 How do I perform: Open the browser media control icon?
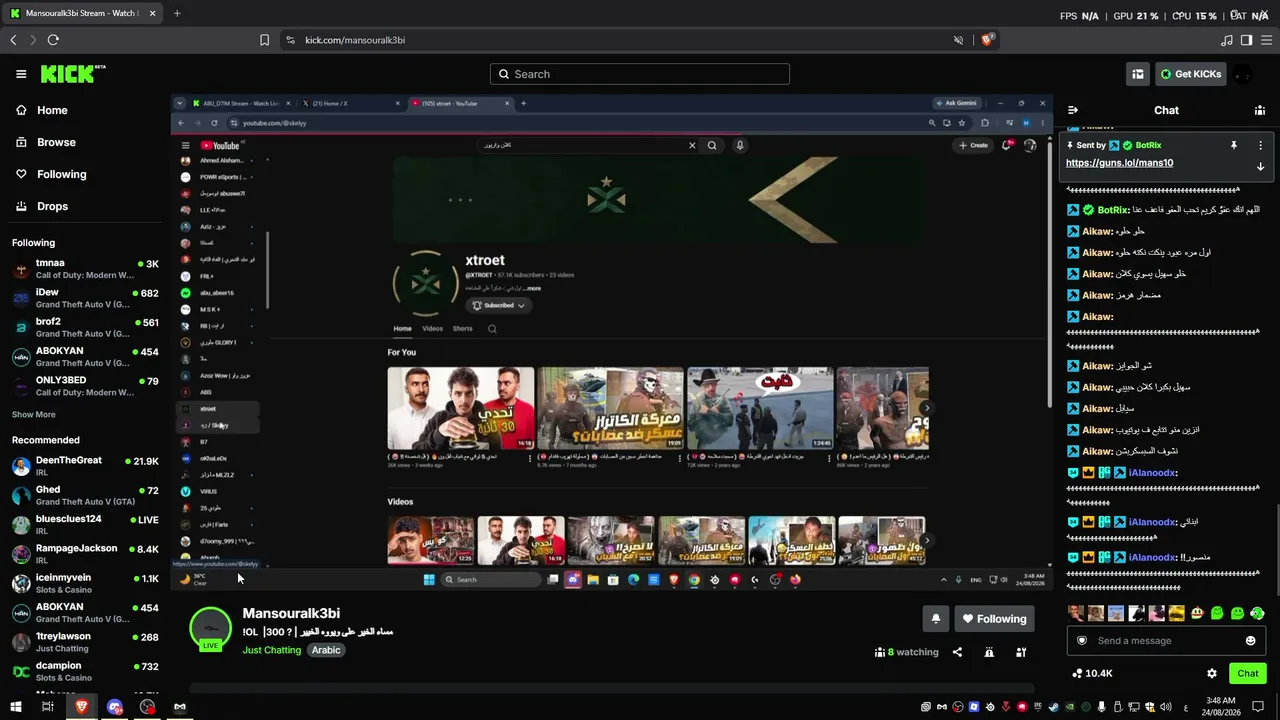(1227, 40)
